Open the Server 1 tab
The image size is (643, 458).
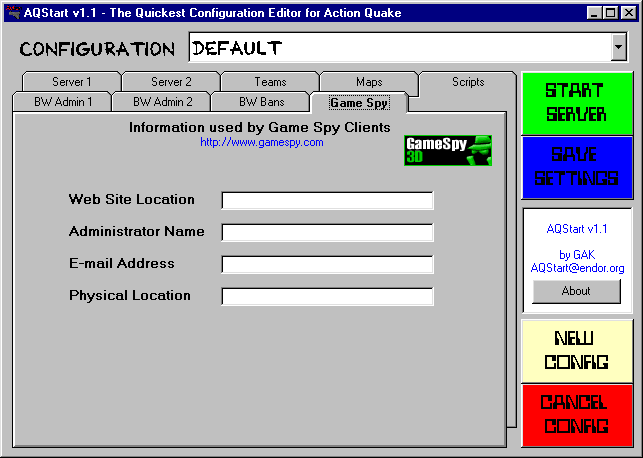(x=72, y=82)
